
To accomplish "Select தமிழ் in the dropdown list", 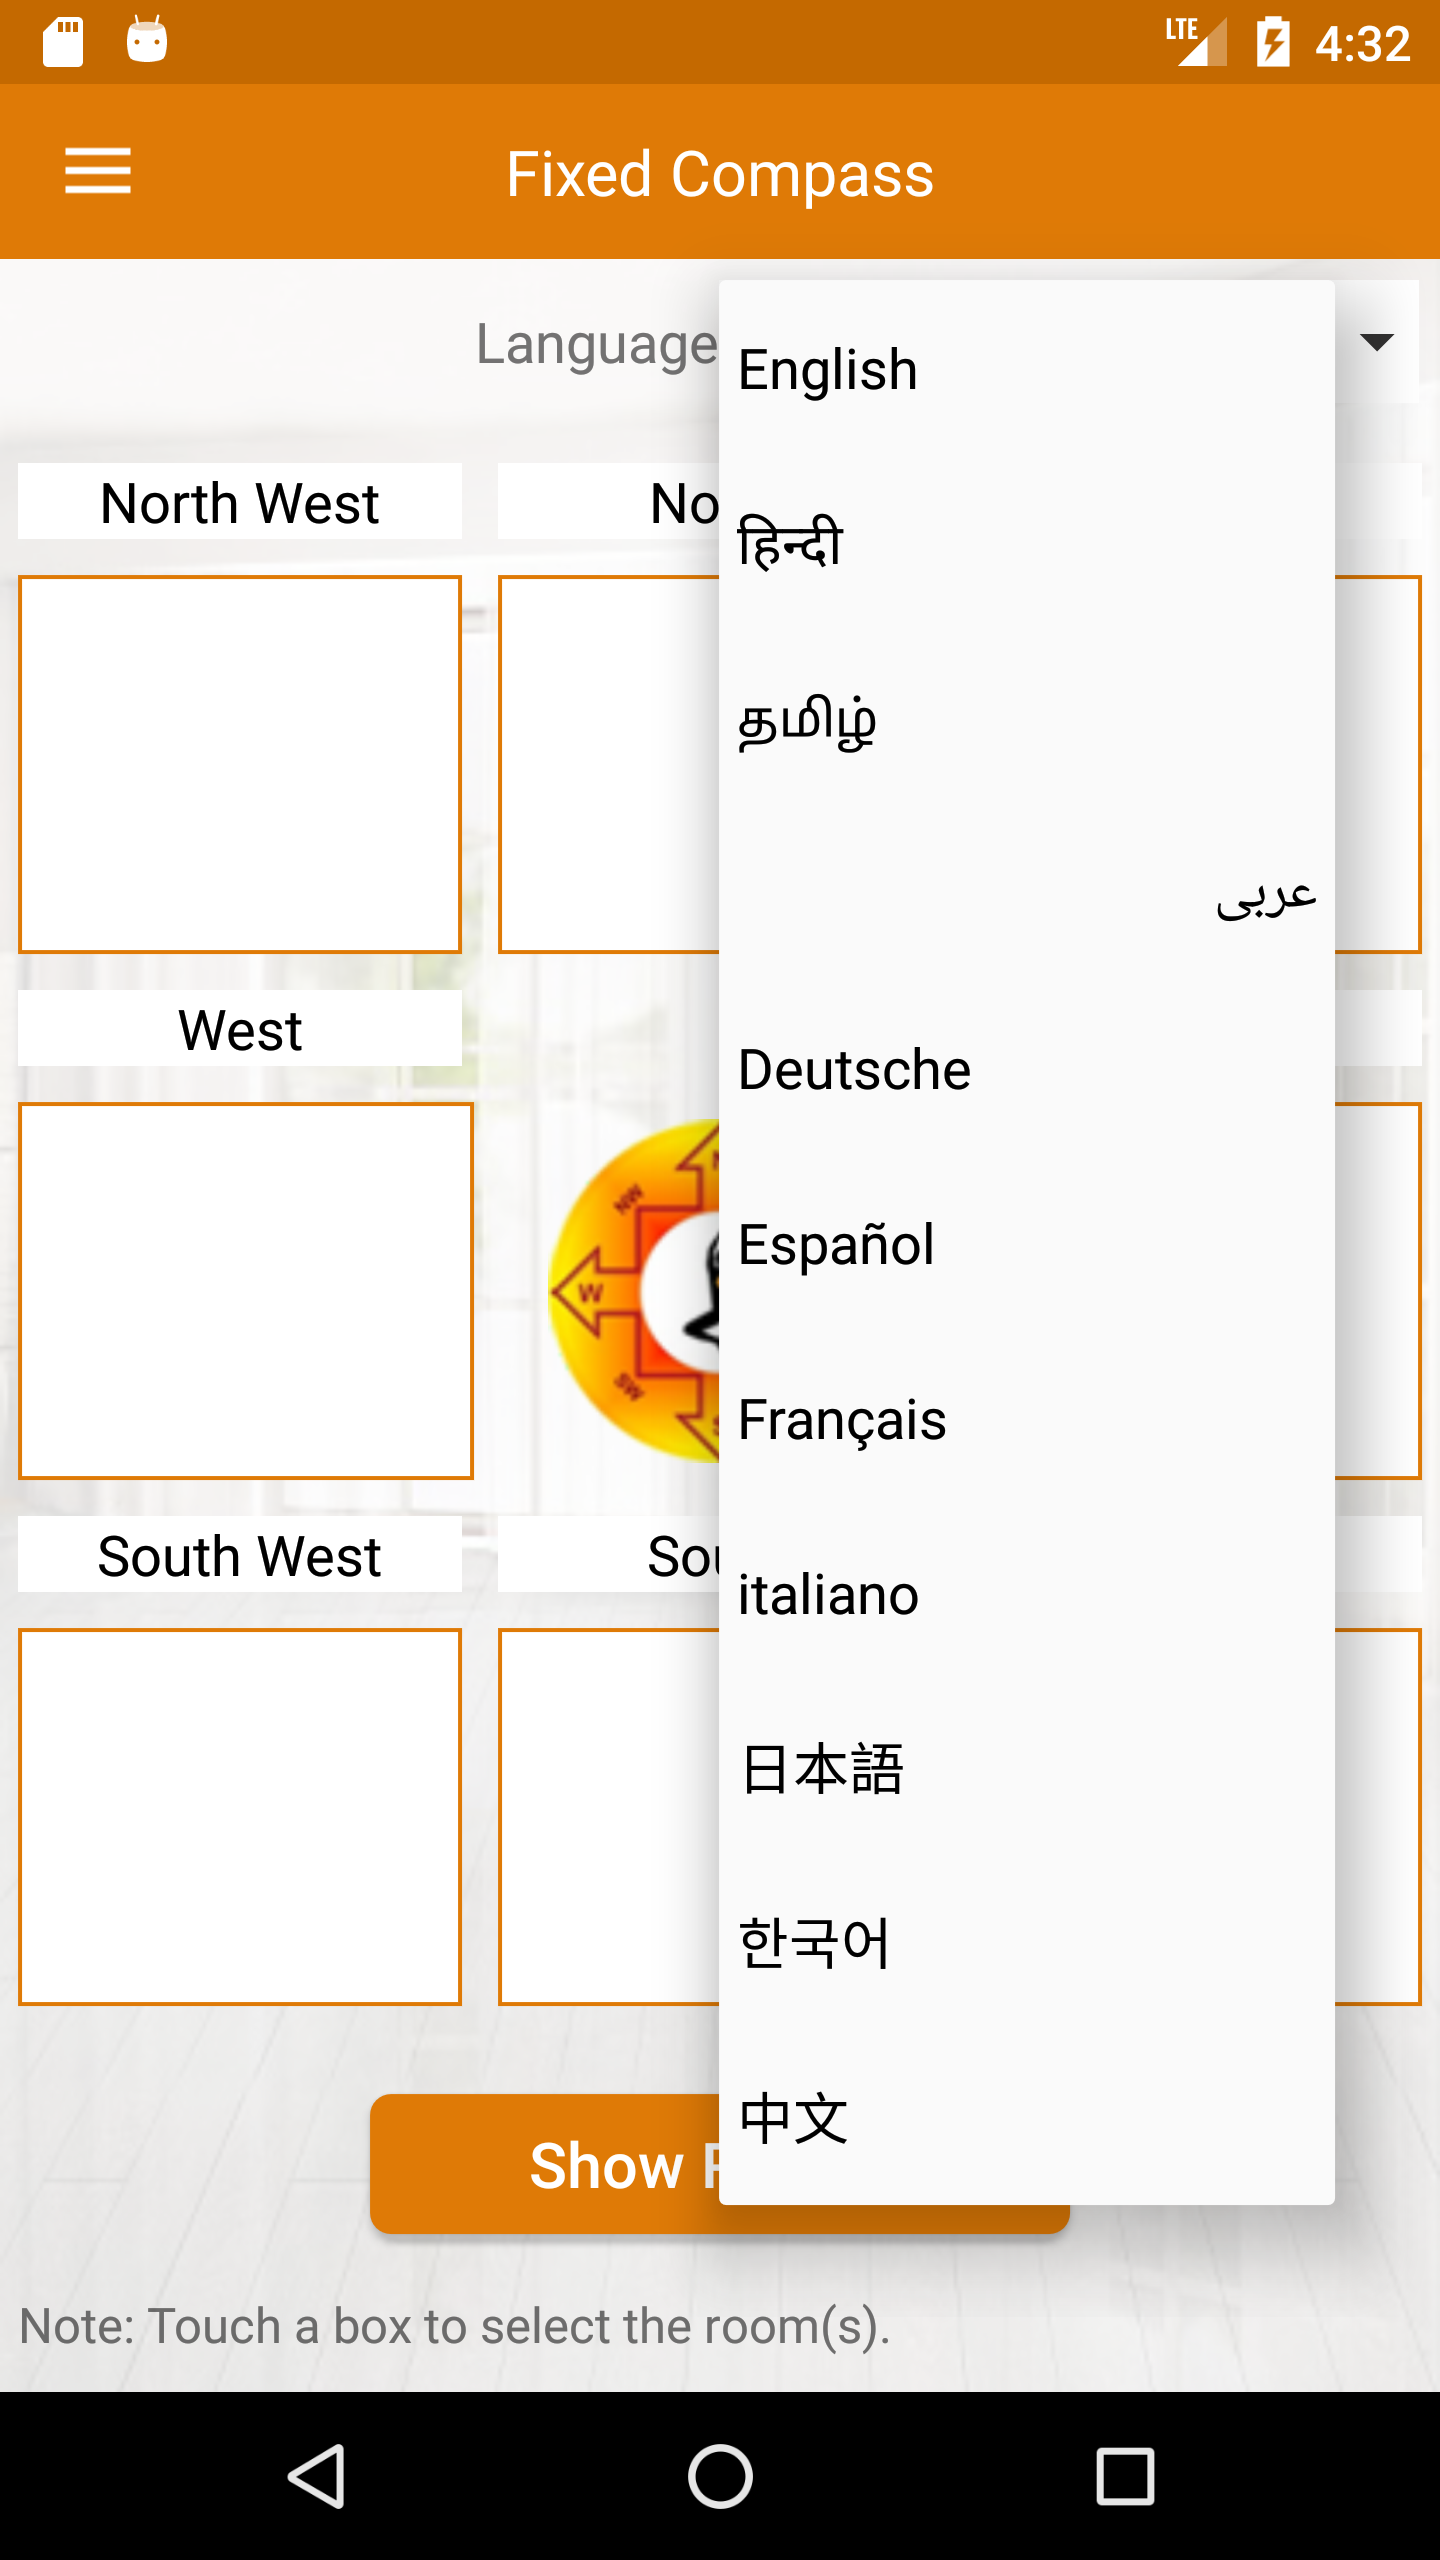I will 1026,720.
